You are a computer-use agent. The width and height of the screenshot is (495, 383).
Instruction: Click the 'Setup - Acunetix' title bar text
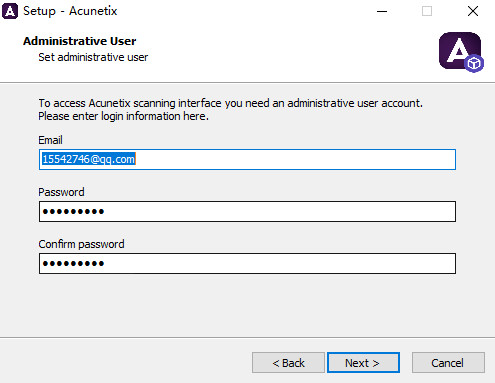[x=70, y=11]
